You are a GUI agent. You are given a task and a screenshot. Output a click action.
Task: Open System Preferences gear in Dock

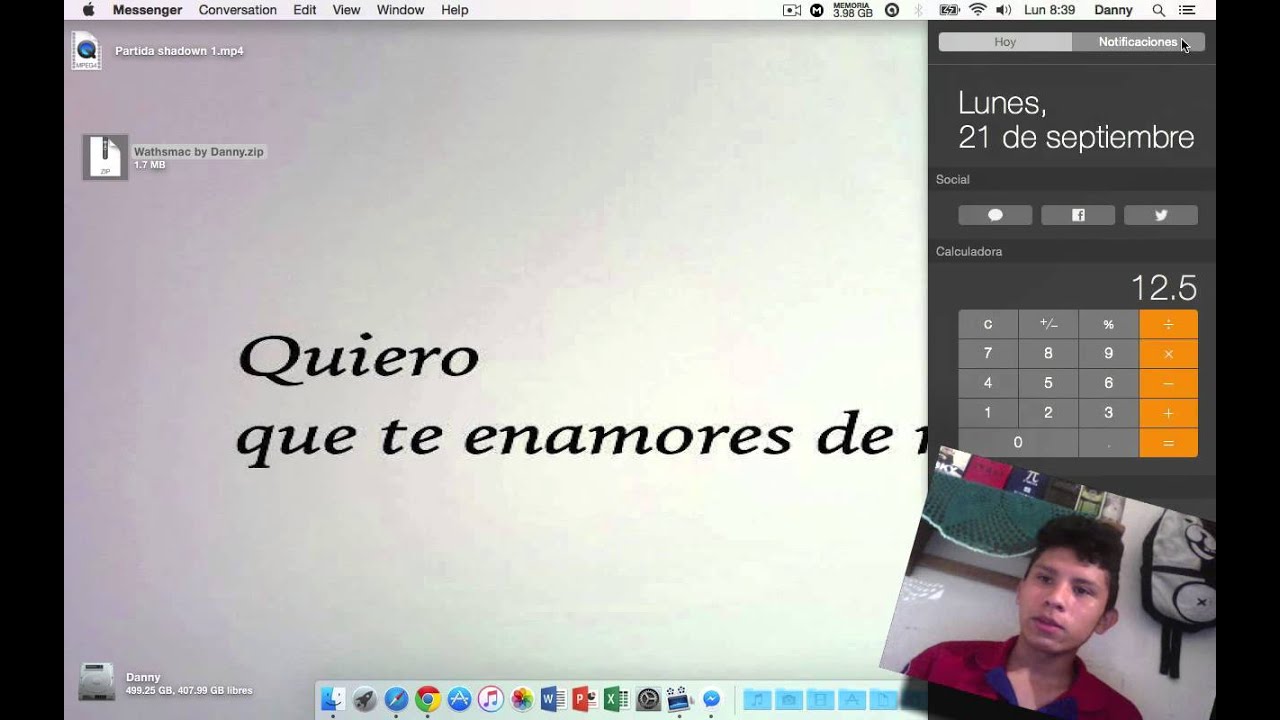pyautogui.click(x=648, y=700)
